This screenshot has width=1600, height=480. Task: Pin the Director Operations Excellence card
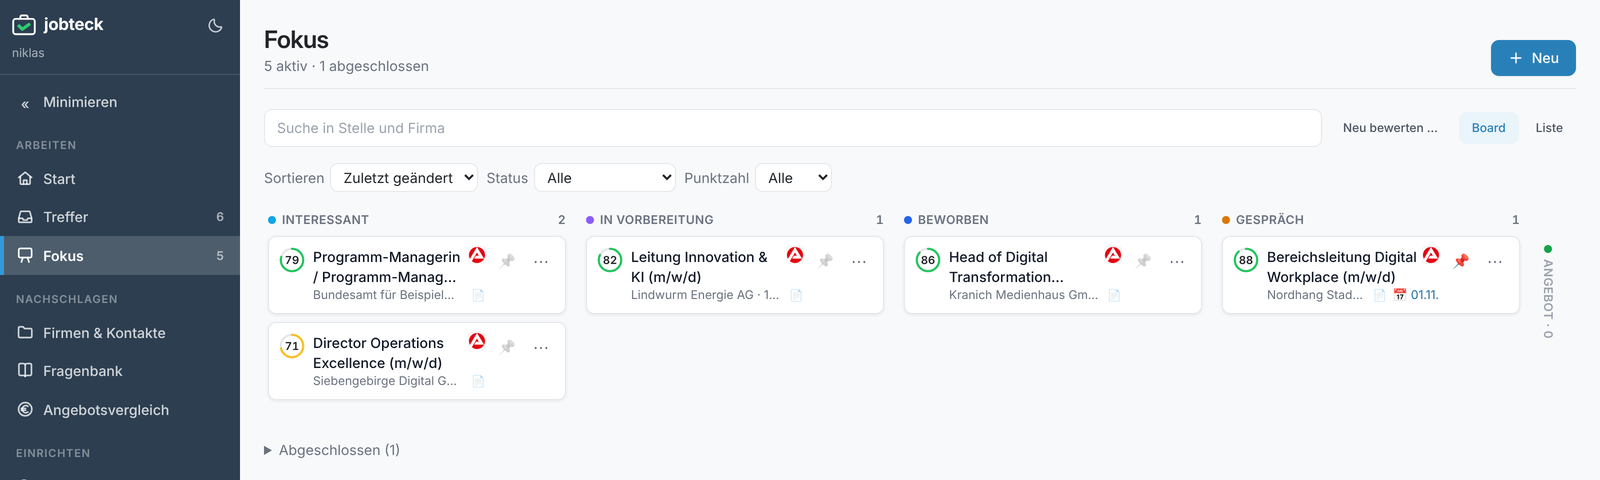[508, 347]
